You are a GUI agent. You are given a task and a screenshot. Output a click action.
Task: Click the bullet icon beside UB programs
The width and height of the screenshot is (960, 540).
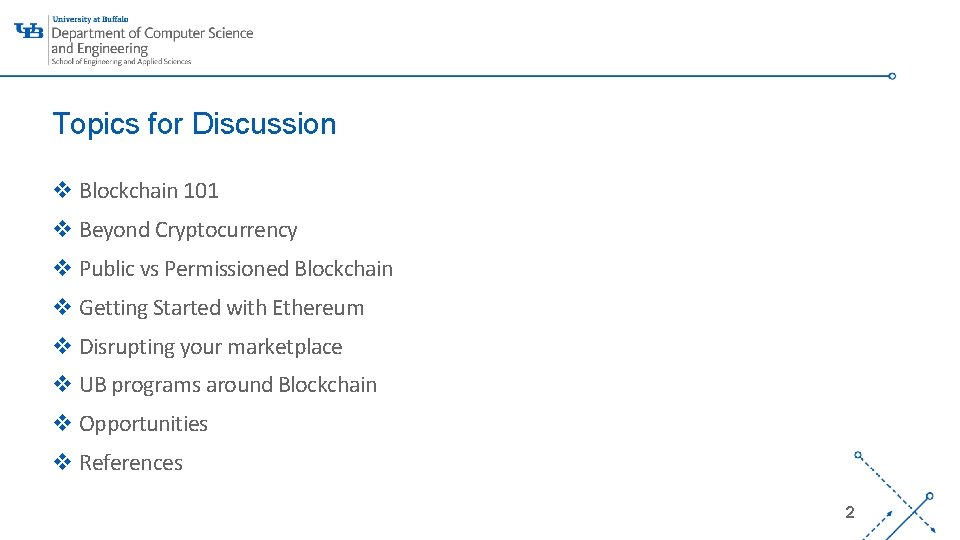coord(62,384)
